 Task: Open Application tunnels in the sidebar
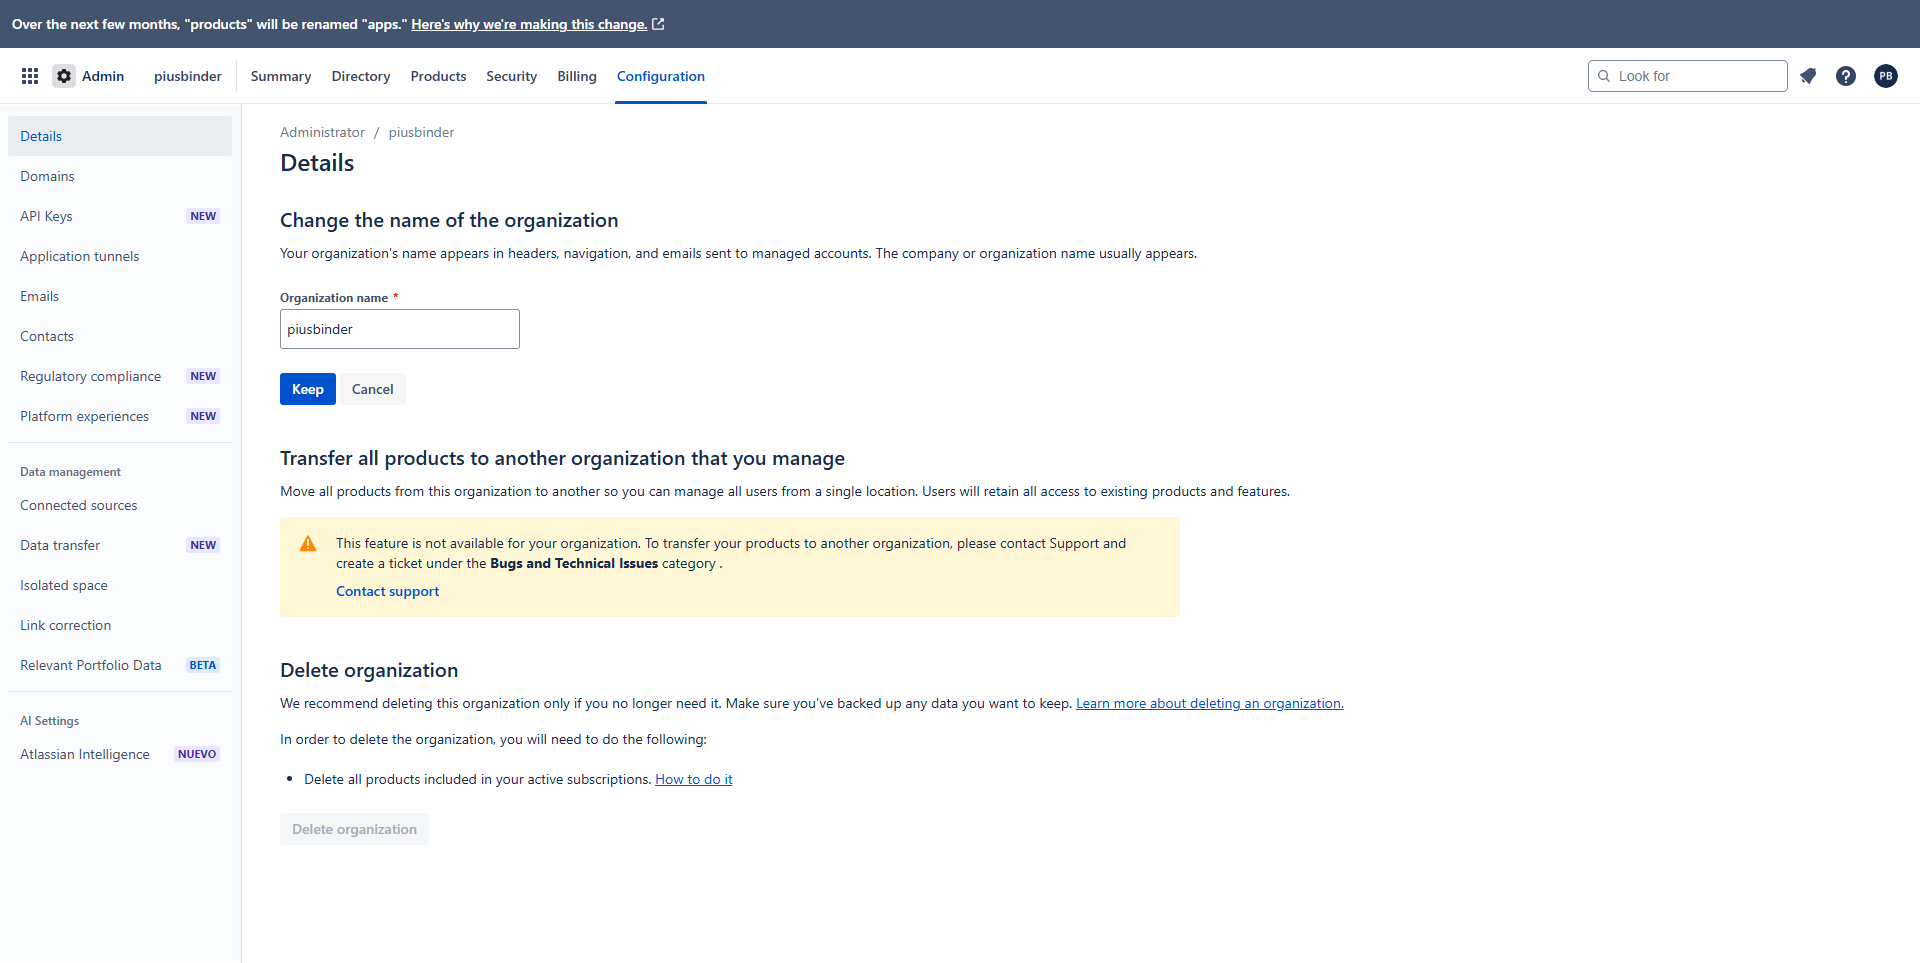click(120, 256)
